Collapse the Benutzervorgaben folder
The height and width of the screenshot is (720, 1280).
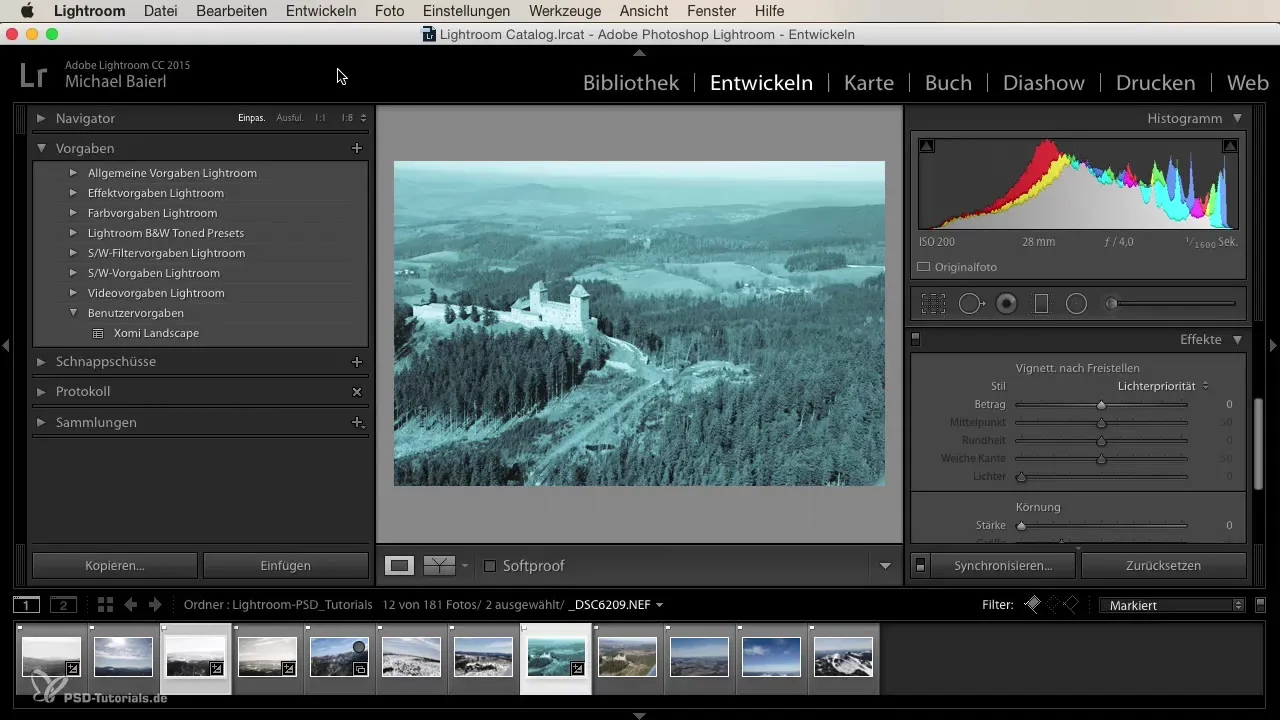(x=73, y=313)
